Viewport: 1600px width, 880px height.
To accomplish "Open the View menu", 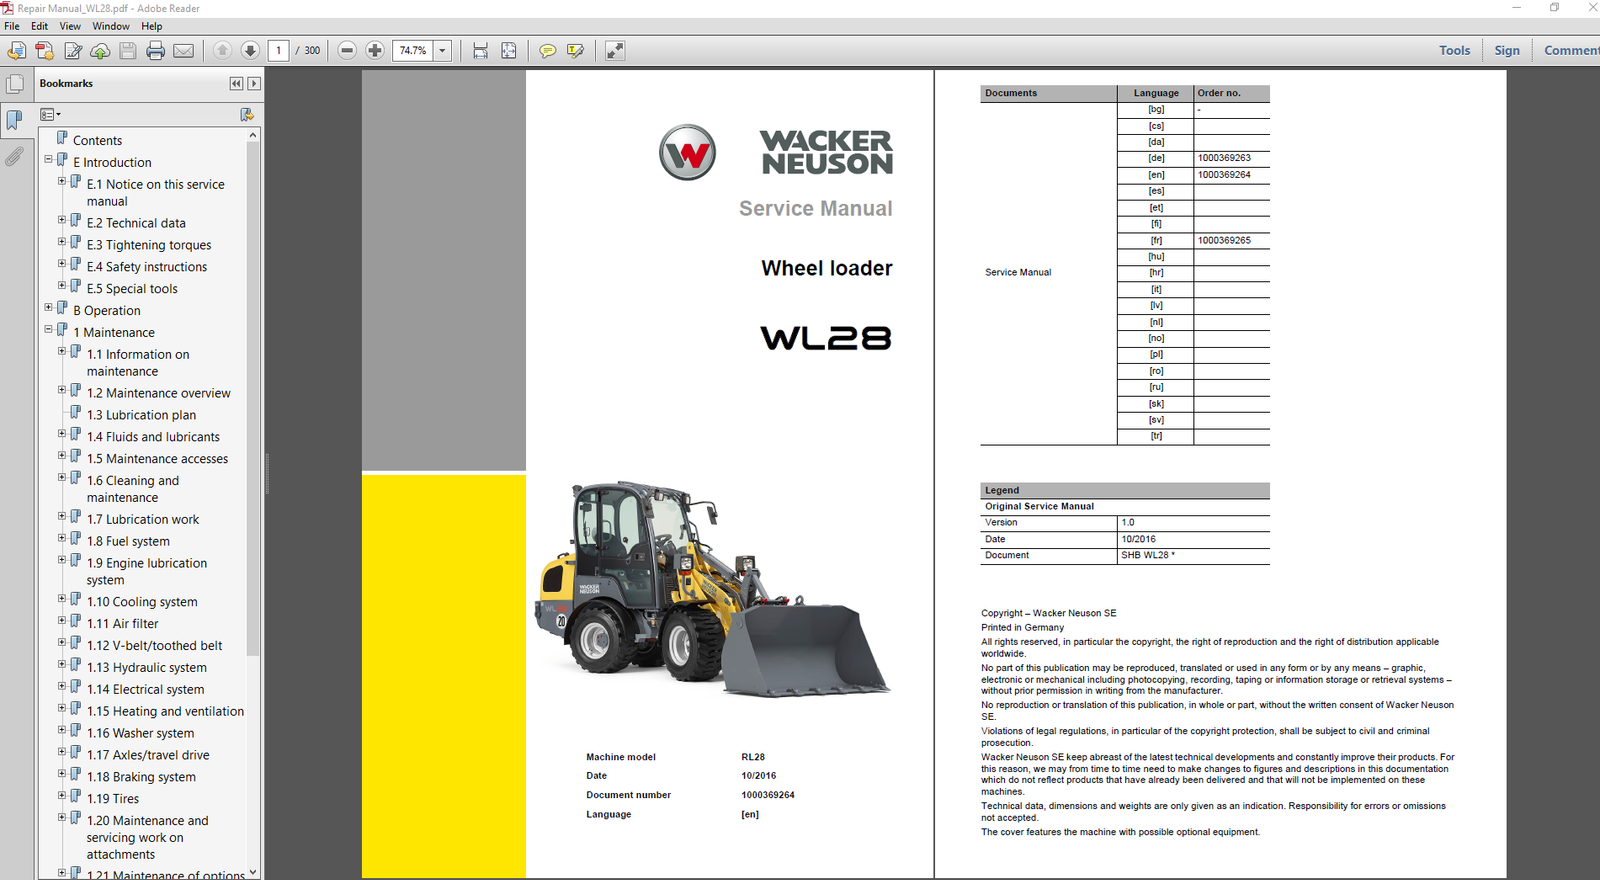I will (70, 26).
